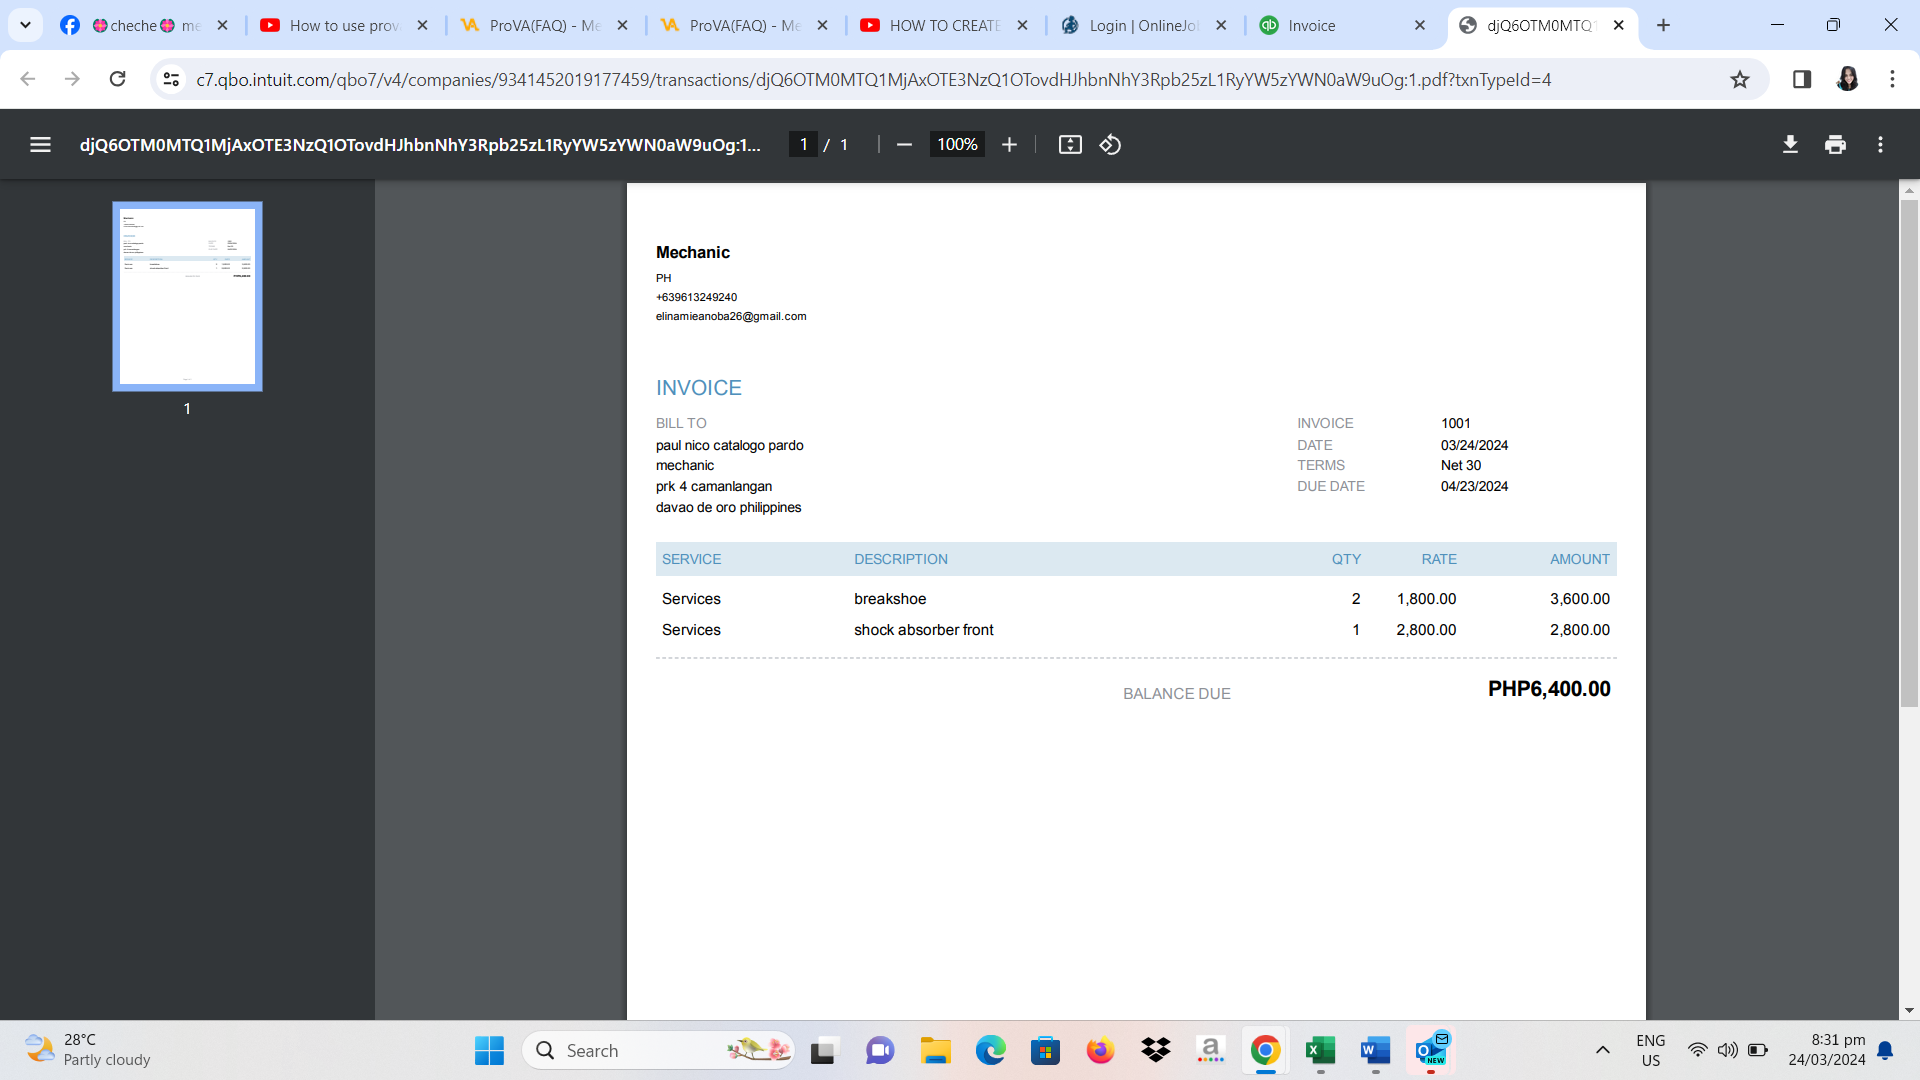This screenshot has width=1920, height=1080.
Task: Toggle the PDF sidebar menu
Action: click(40, 145)
